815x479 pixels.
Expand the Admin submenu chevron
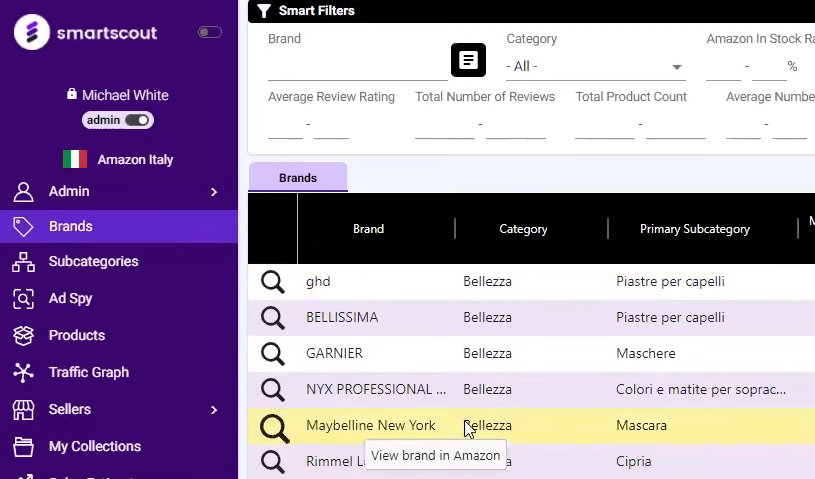214,192
